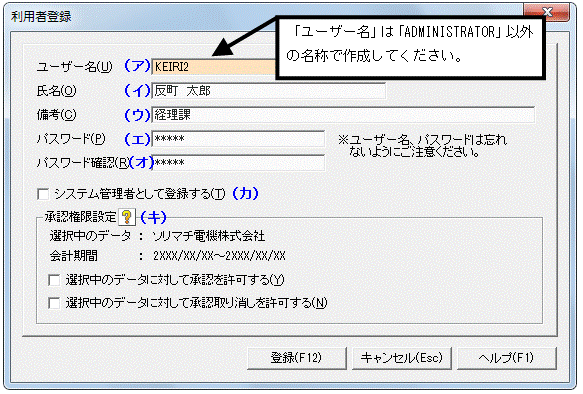Open ヘルプ(F1) button
The image size is (583, 394).
click(x=506, y=358)
